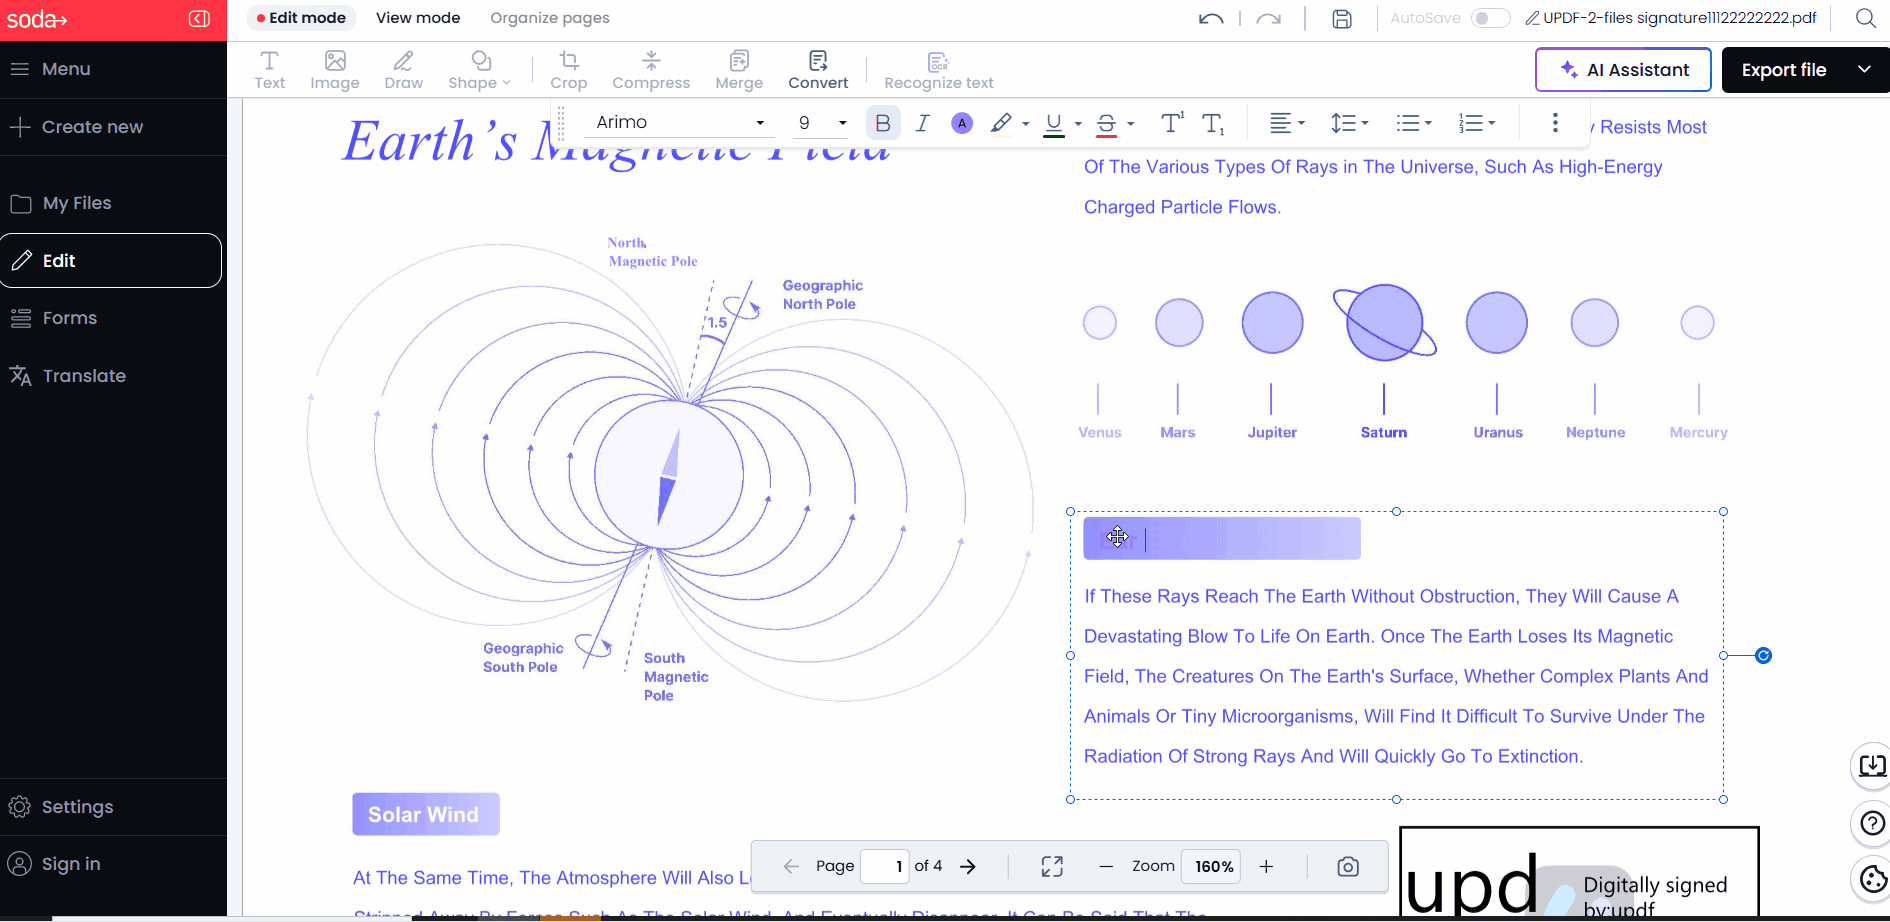
Task: Collapse the soda sidebar
Action: click(199, 19)
